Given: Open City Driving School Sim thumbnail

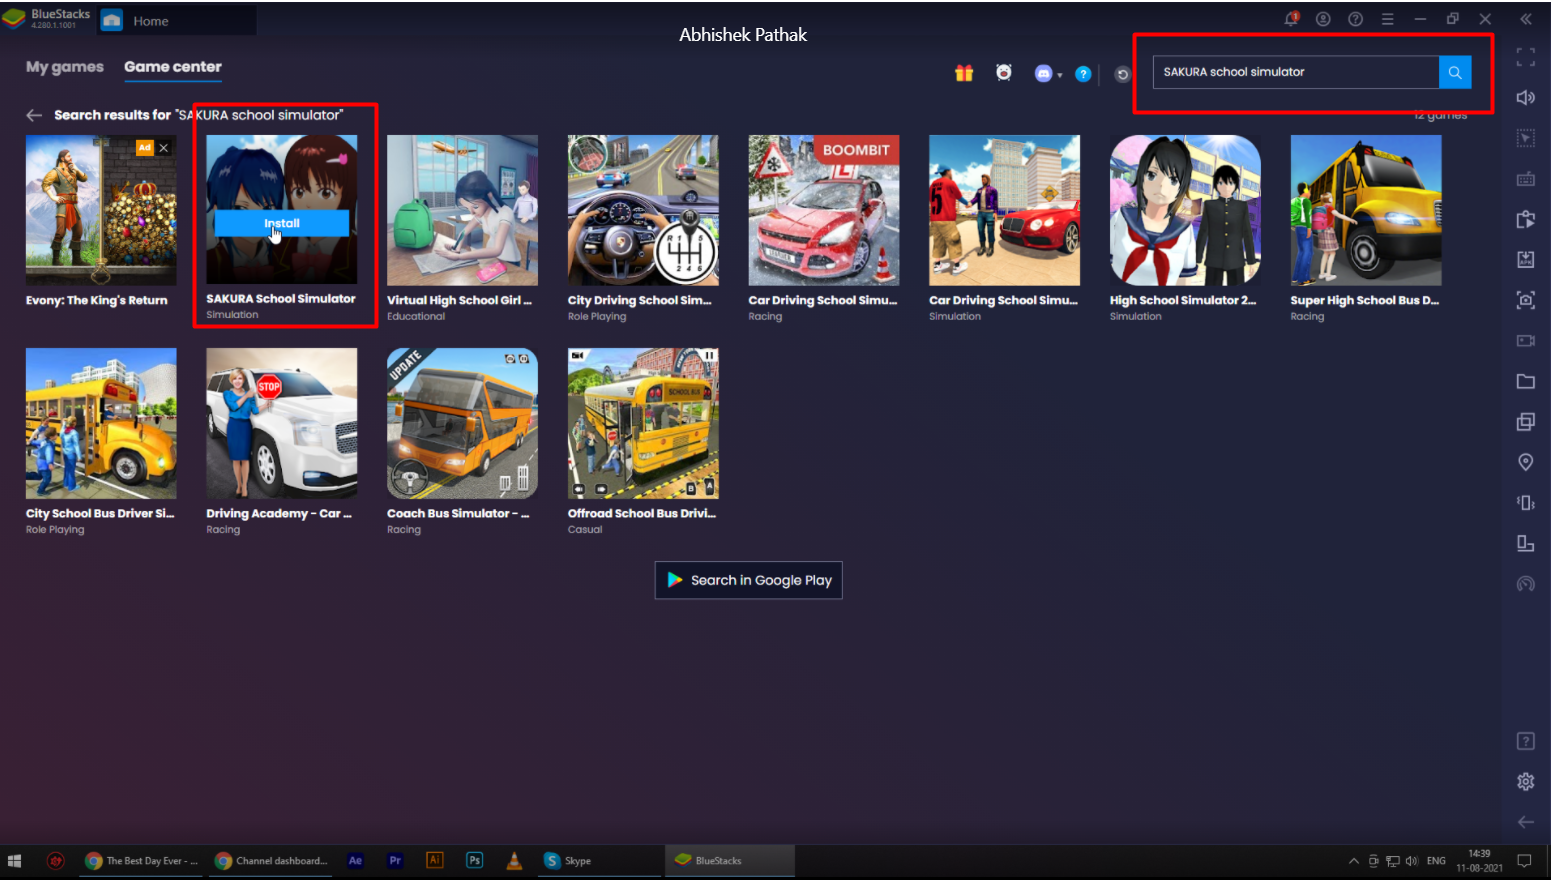Looking at the screenshot, I should click(643, 210).
